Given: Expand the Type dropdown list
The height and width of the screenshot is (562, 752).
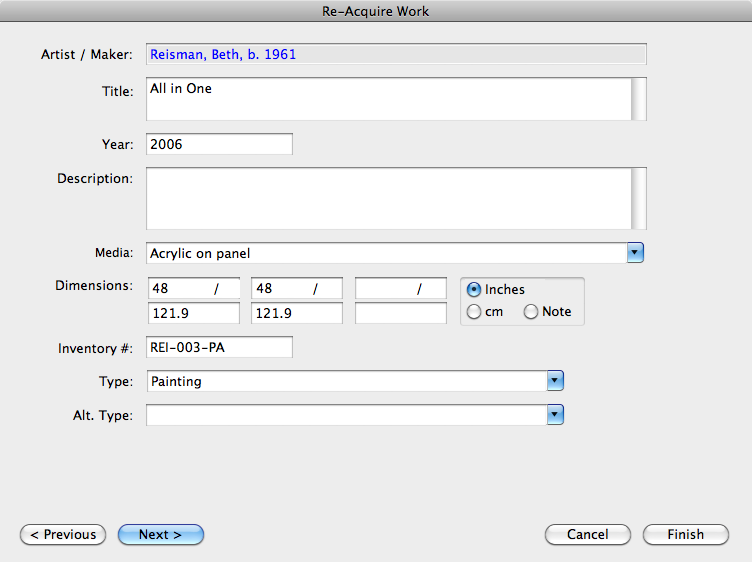Looking at the screenshot, I should (x=556, y=381).
